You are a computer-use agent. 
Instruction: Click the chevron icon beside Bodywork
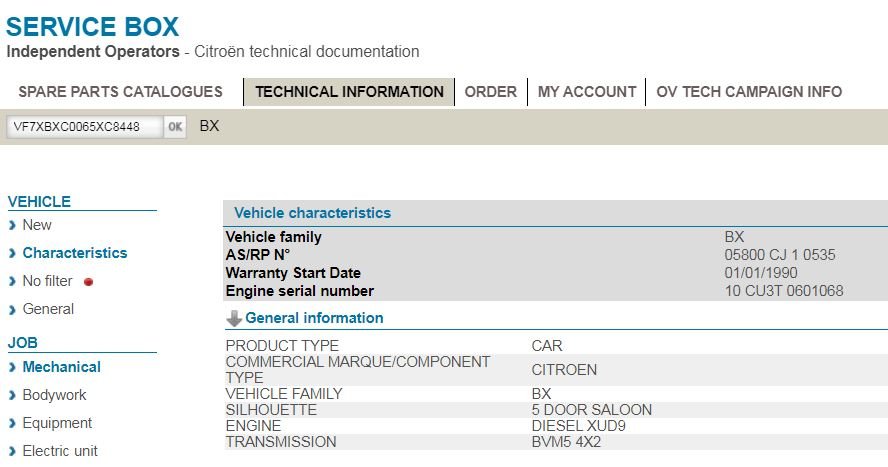[x=12, y=396]
